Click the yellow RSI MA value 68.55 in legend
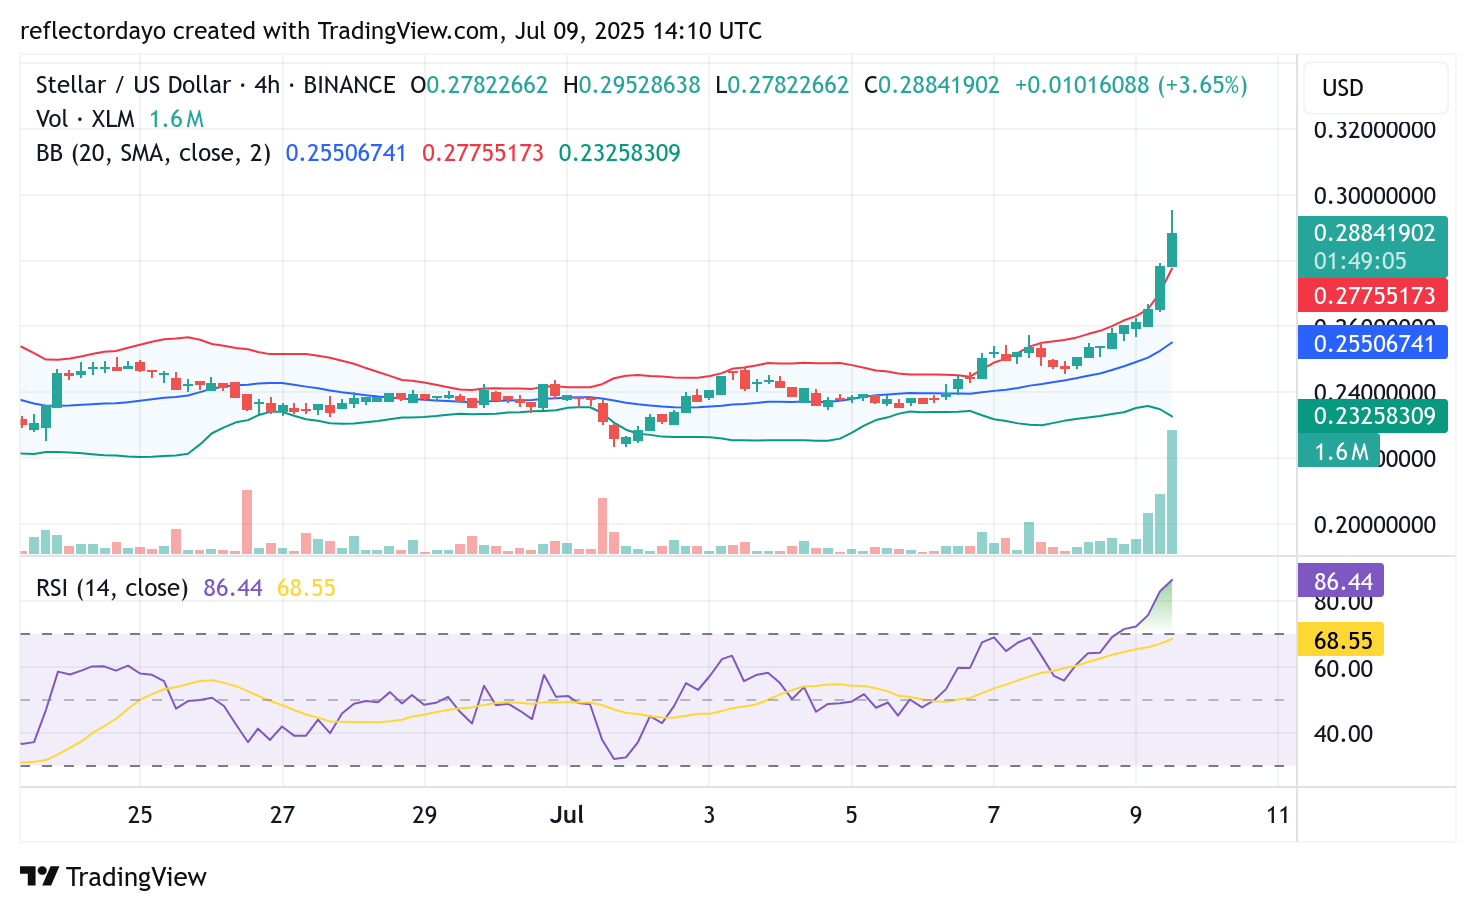 (x=306, y=588)
